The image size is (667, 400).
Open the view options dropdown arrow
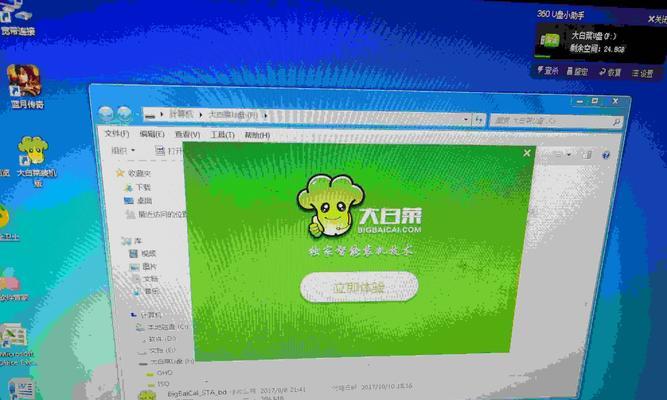[569, 154]
